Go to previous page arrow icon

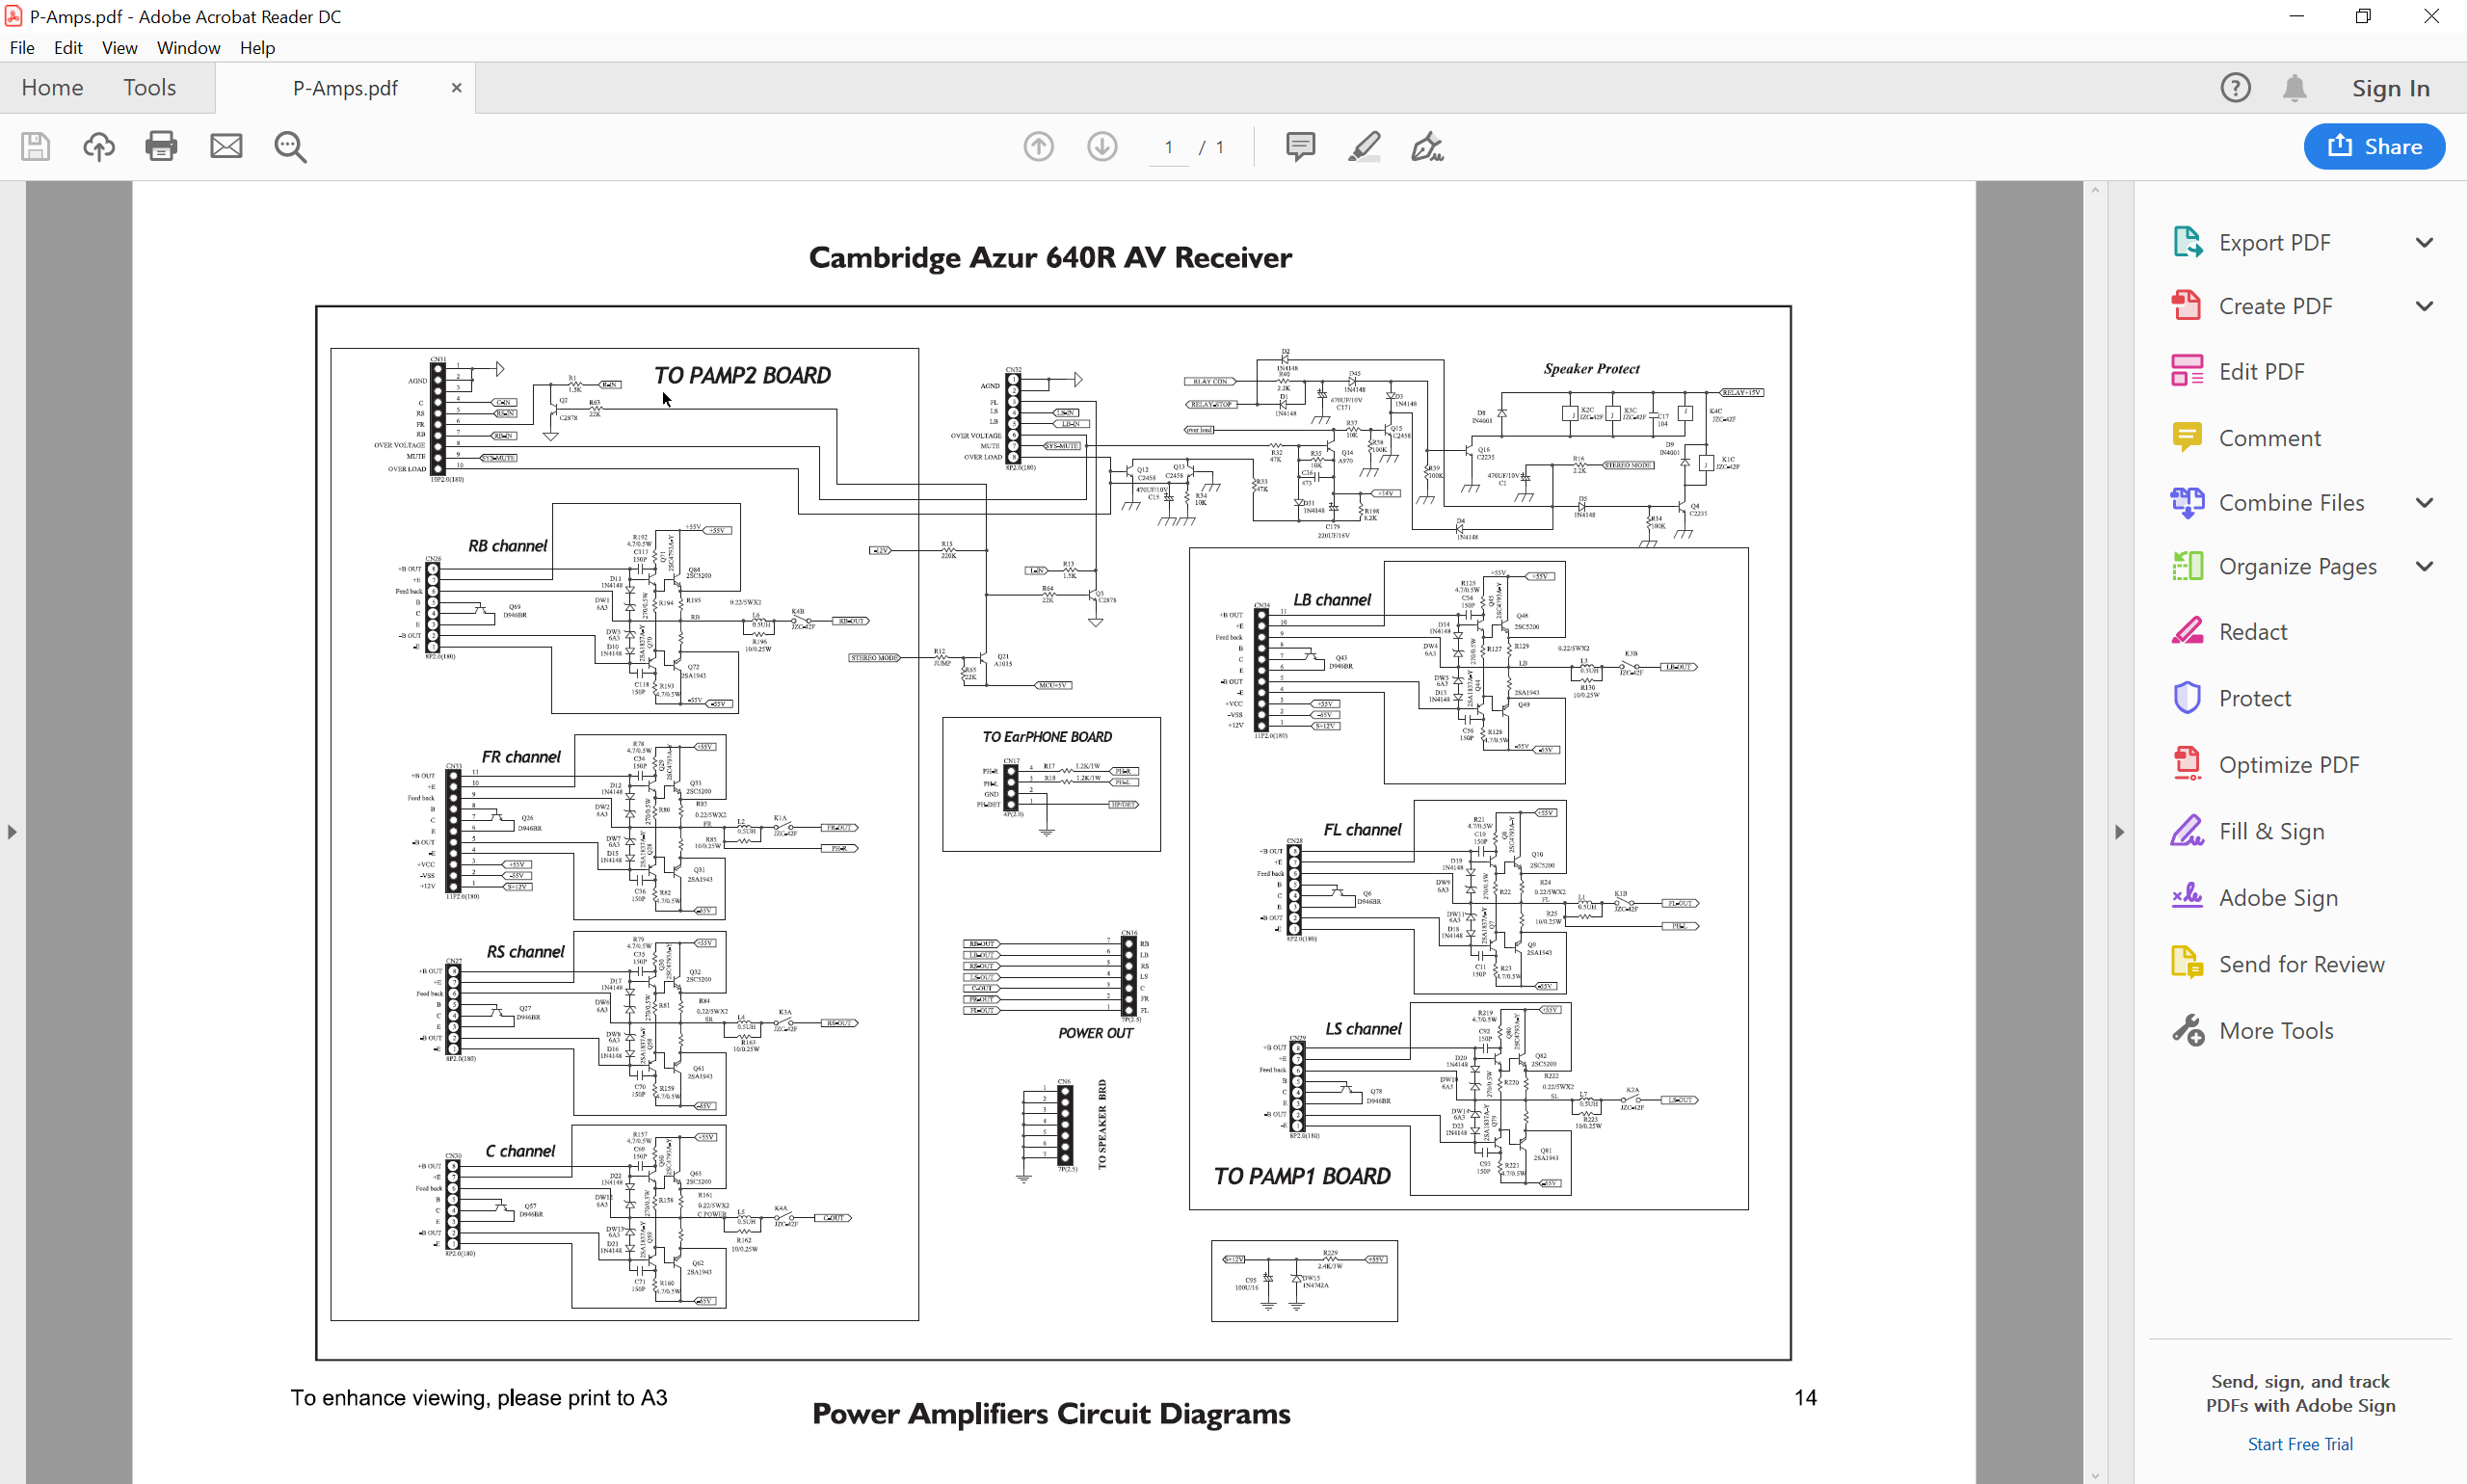click(1039, 147)
